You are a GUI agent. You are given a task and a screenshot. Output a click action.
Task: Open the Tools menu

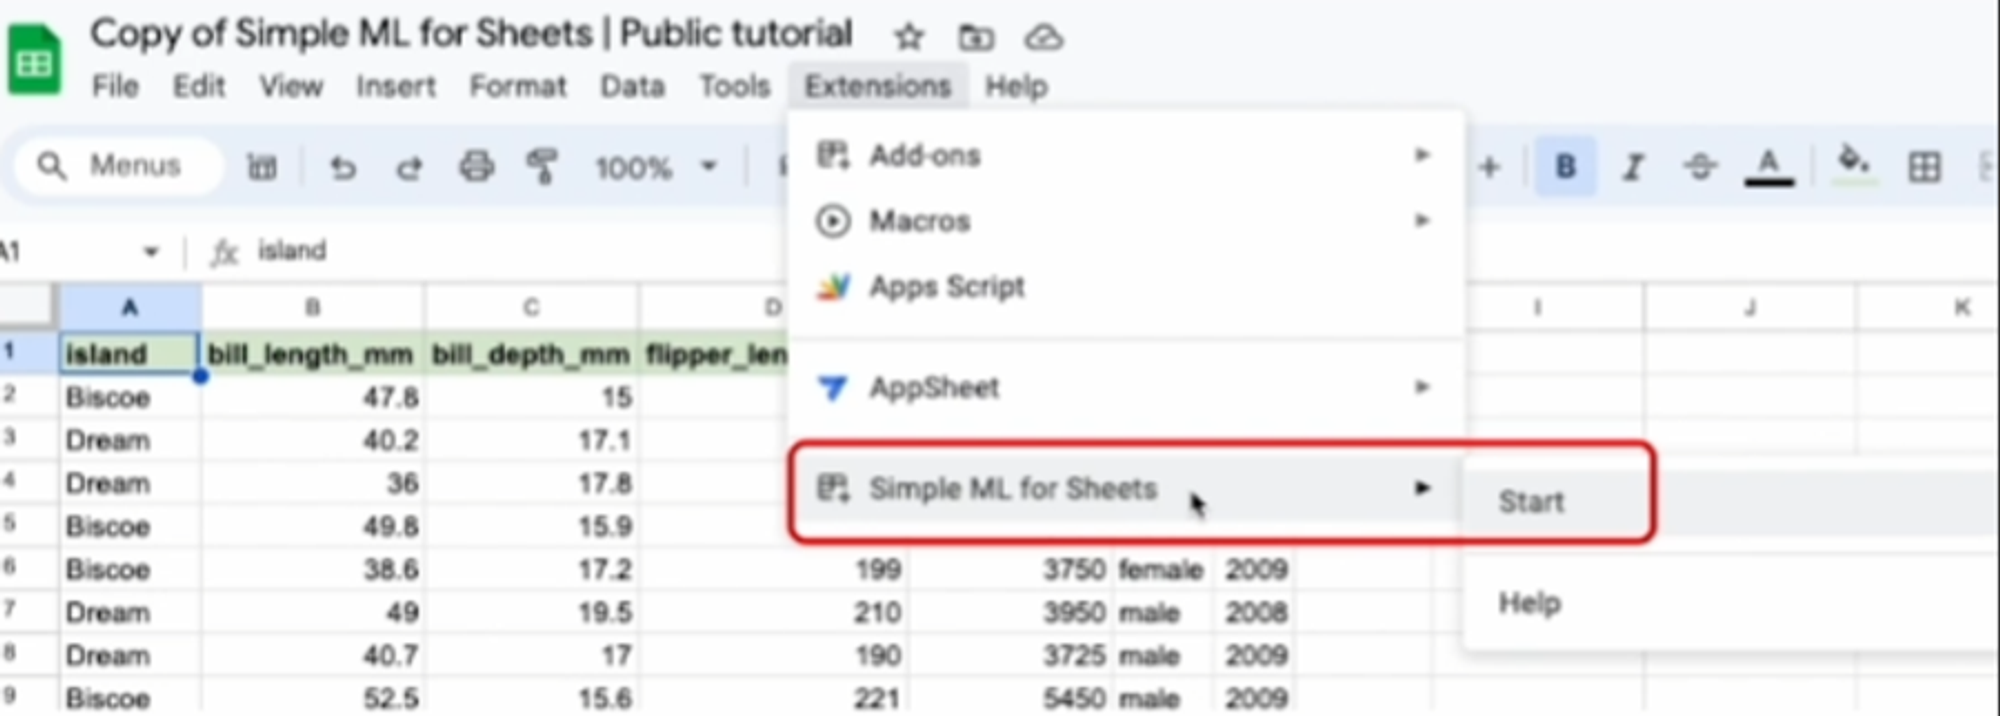(734, 86)
